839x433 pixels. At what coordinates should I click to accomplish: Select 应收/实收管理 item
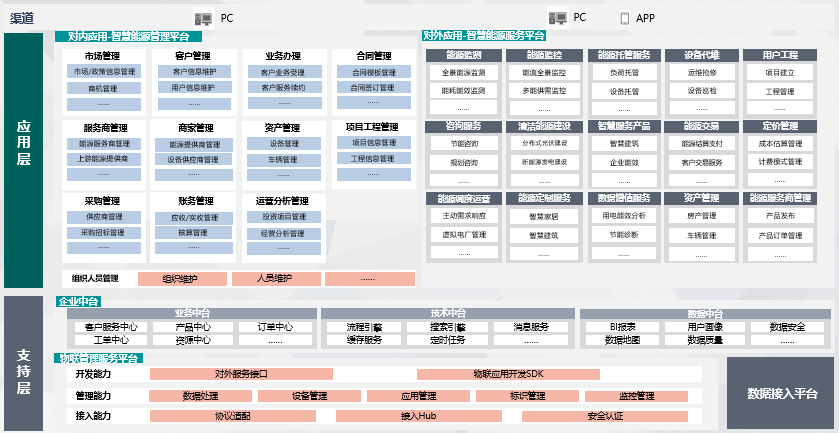(194, 218)
